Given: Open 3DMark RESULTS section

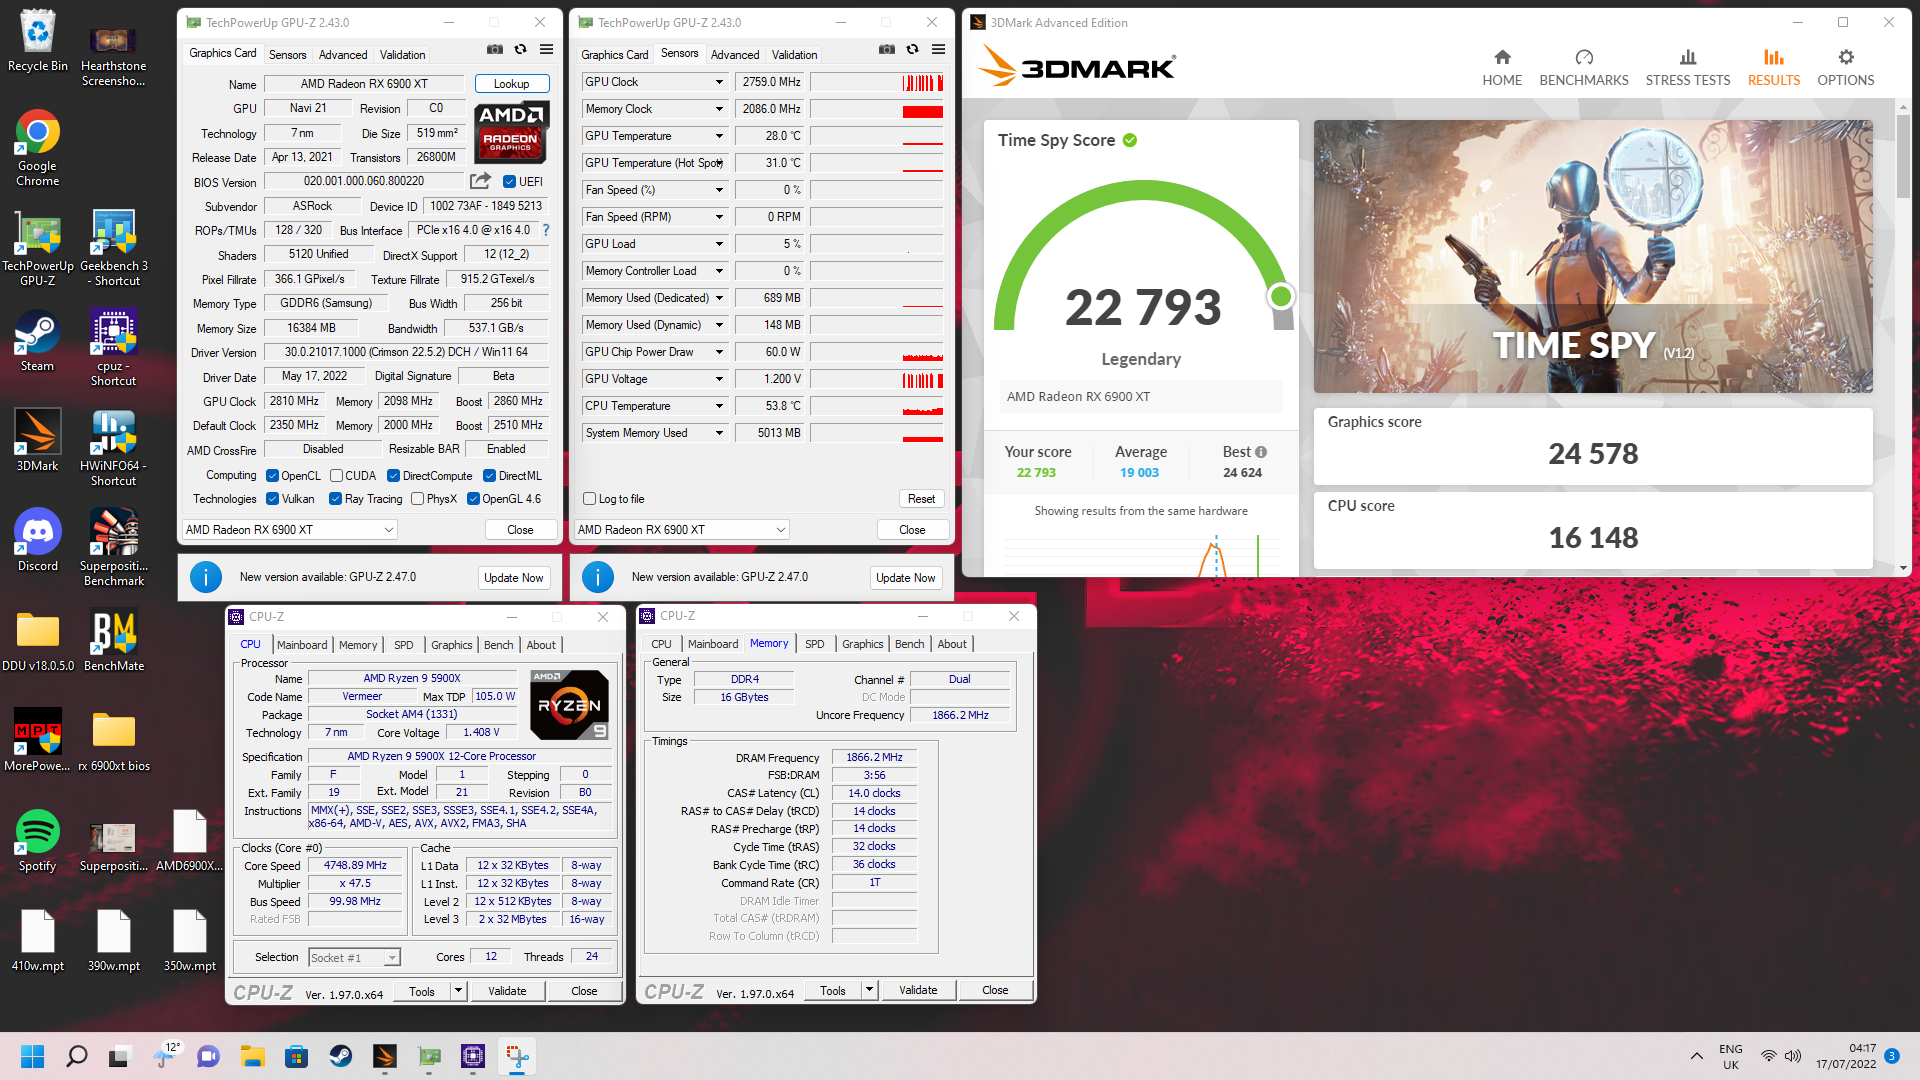Looking at the screenshot, I should click(1773, 68).
